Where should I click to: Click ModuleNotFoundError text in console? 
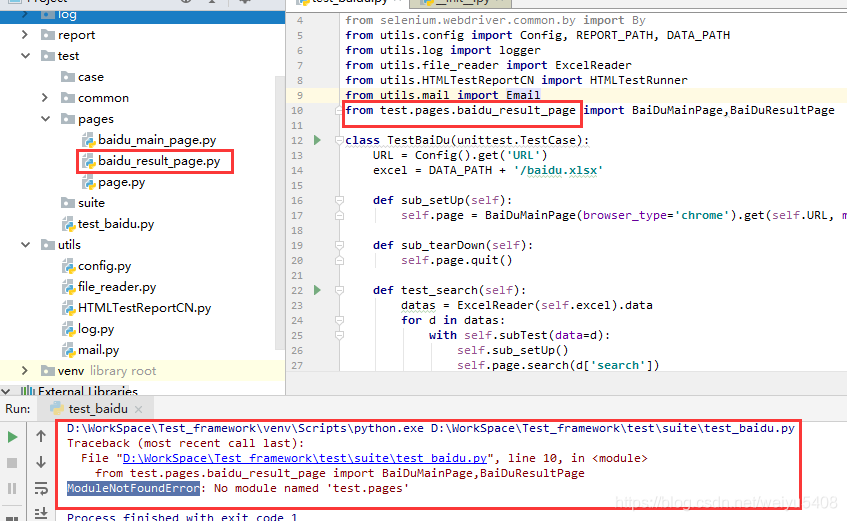133,489
